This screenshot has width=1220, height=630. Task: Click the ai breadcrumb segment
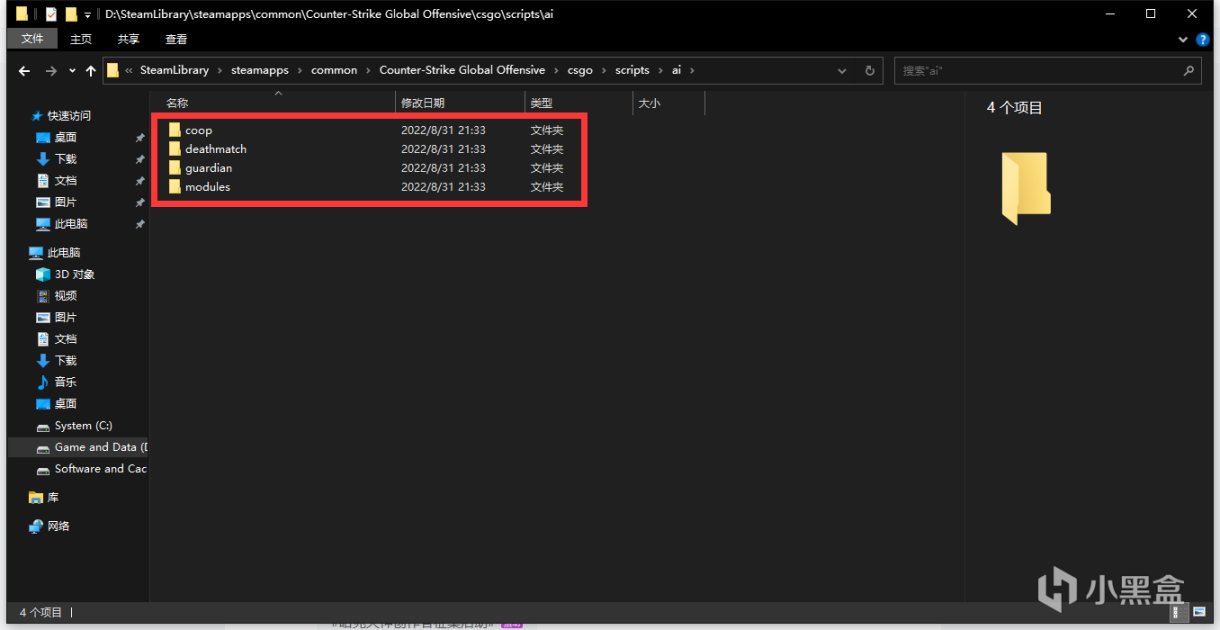pos(677,71)
